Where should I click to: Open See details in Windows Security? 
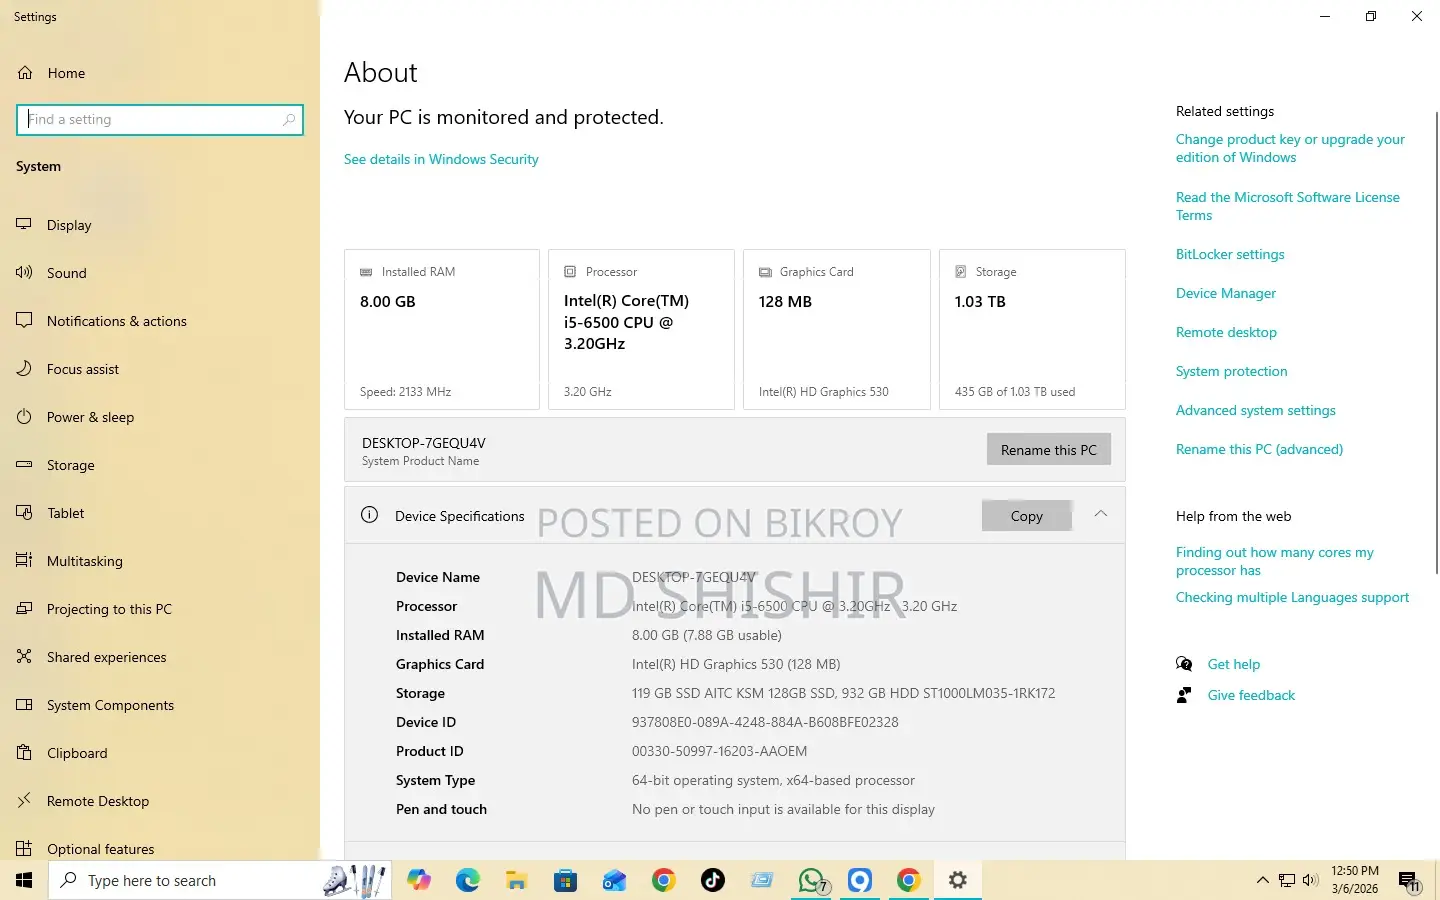[x=441, y=159]
